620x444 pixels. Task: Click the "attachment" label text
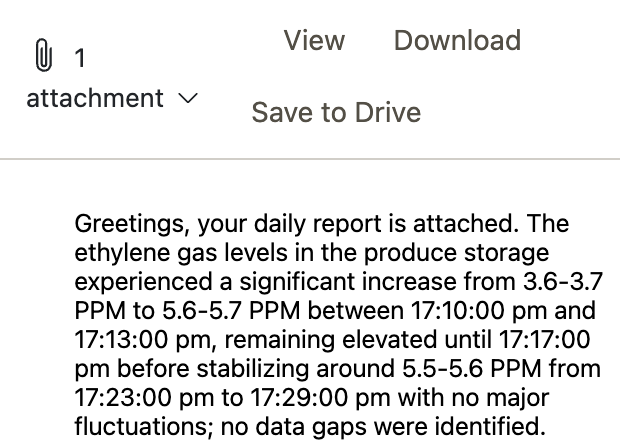pyautogui.click(x=95, y=98)
